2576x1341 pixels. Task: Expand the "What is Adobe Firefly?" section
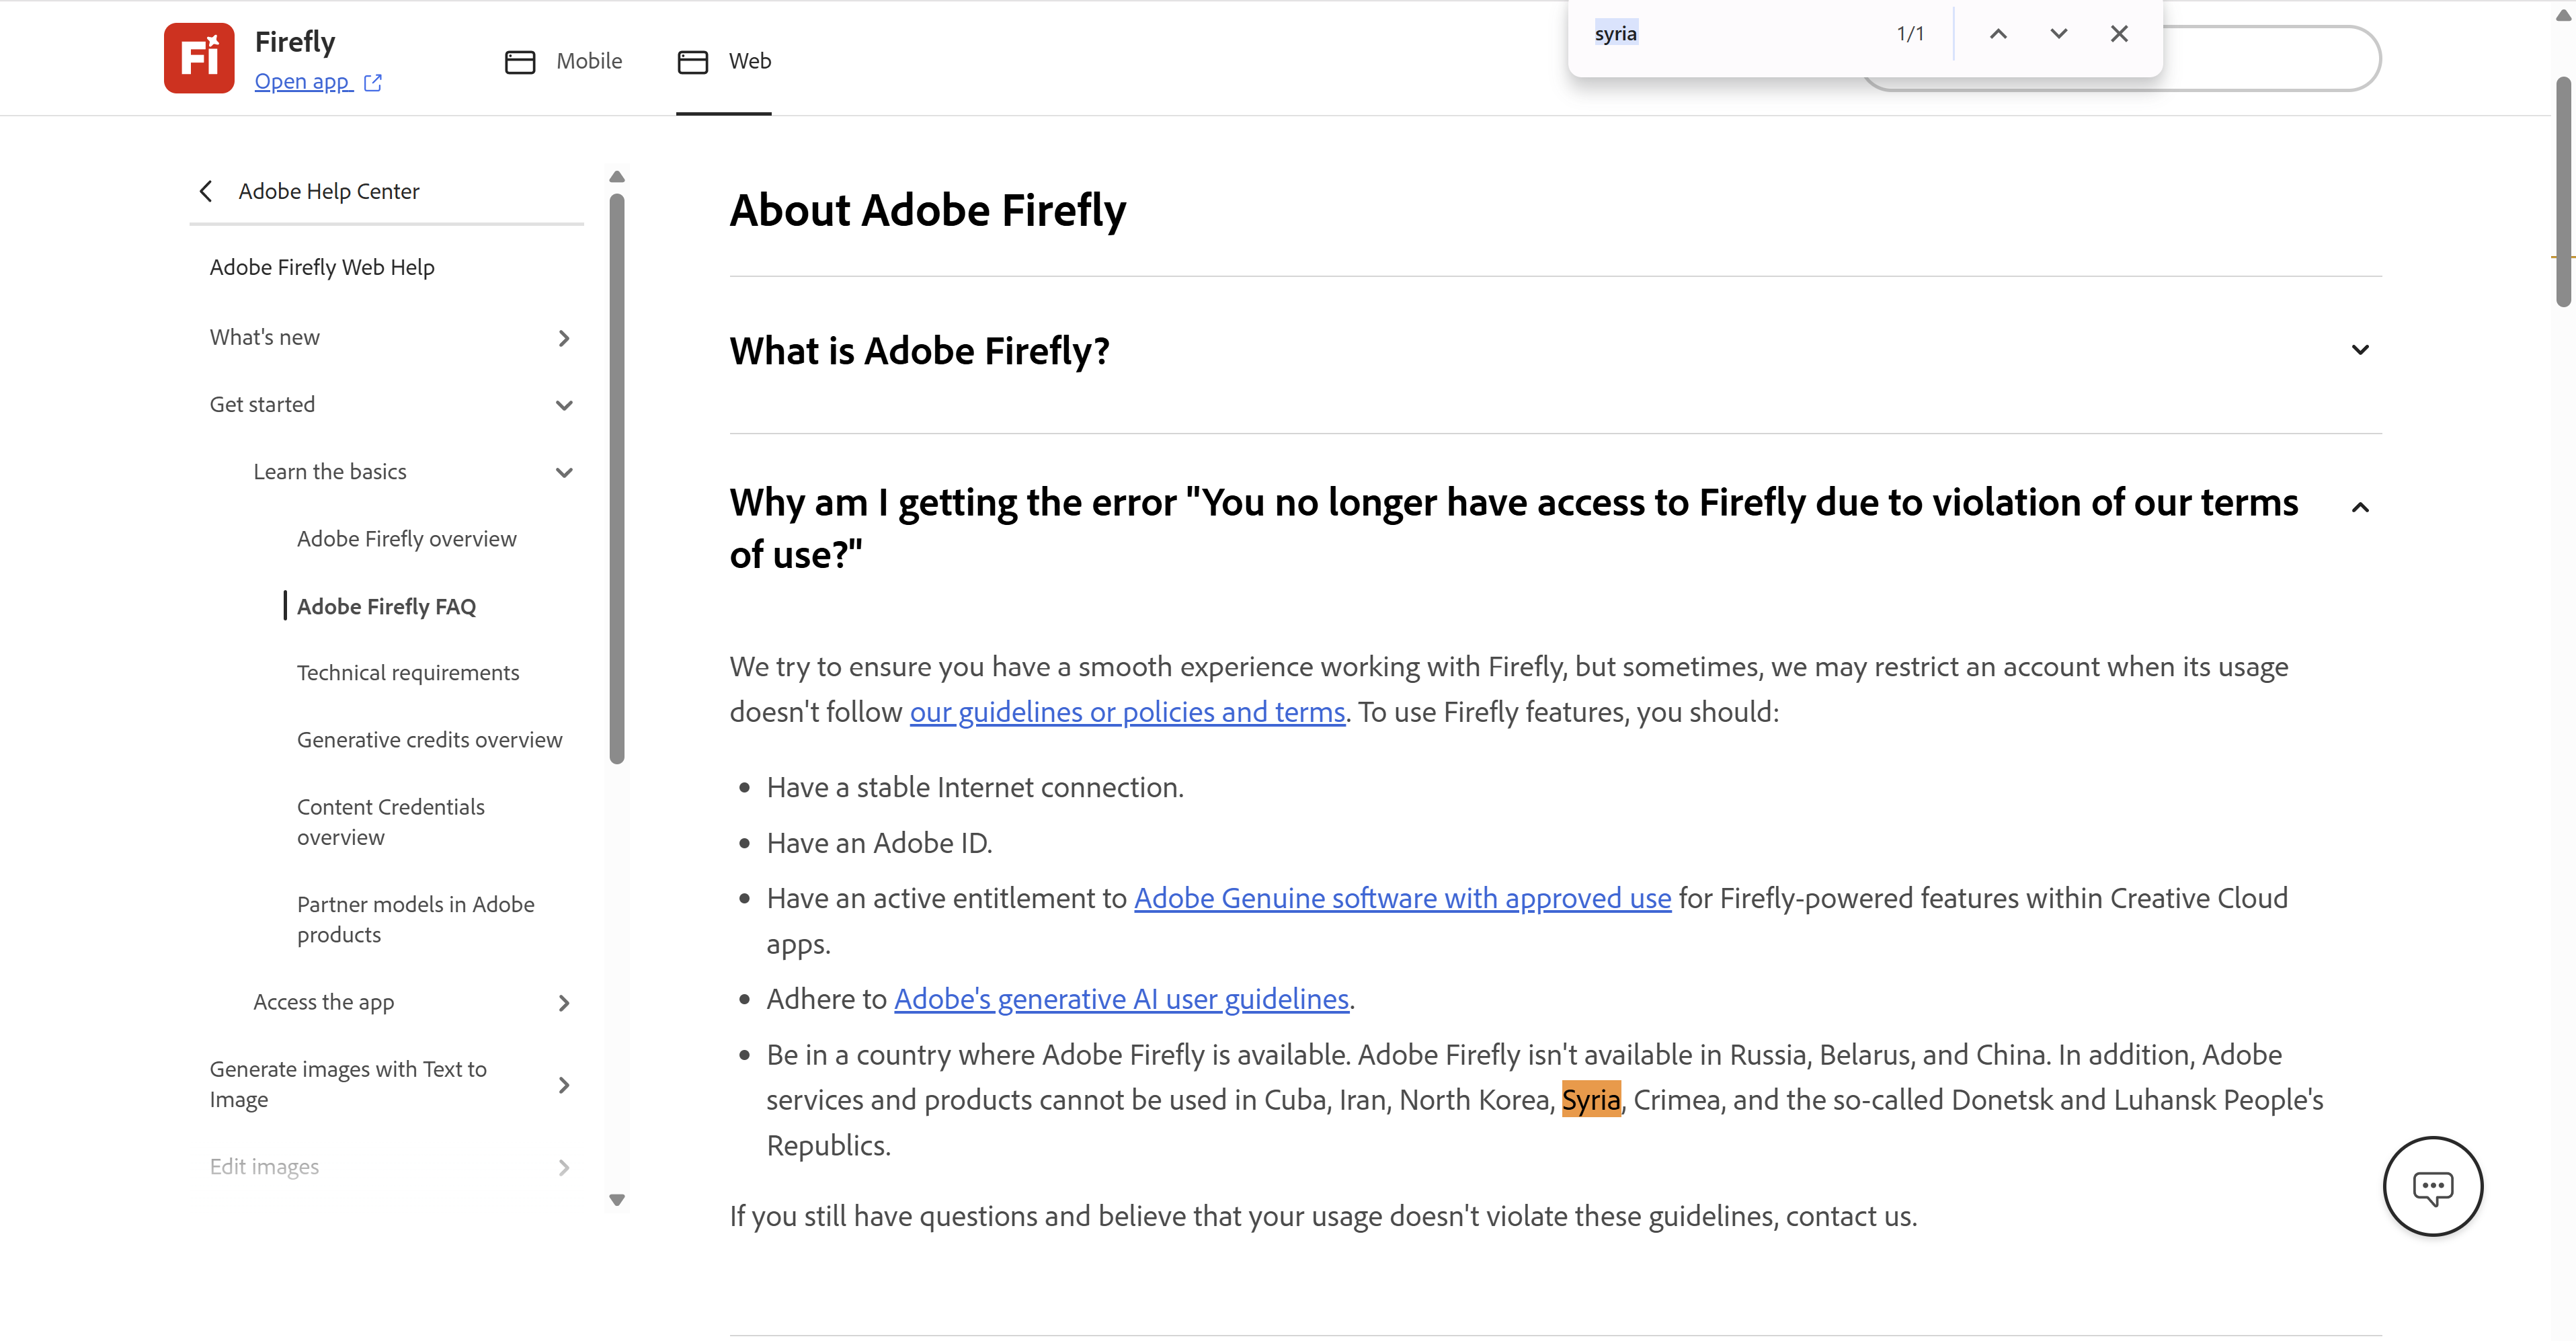(x=2360, y=350)
